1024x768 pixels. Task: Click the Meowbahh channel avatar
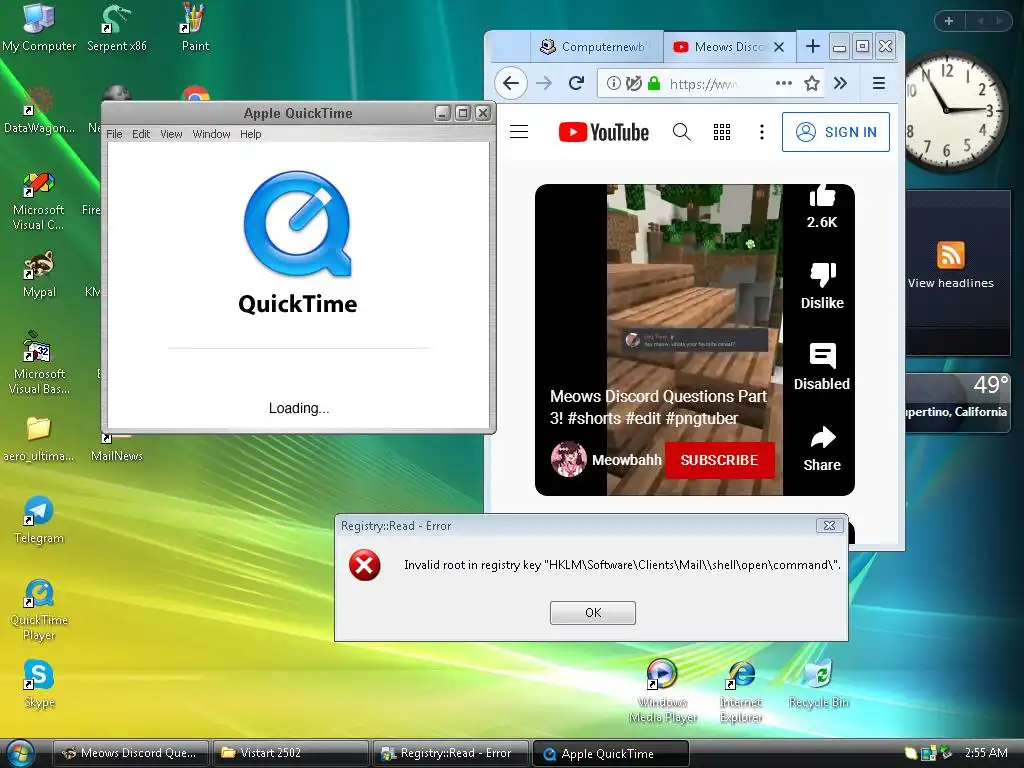click(568, 459)
